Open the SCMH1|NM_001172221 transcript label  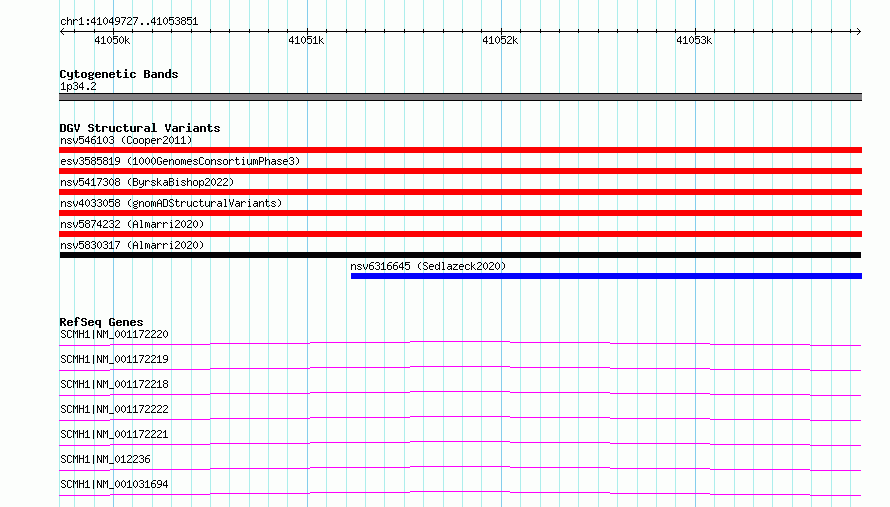[x=114, y=434]
